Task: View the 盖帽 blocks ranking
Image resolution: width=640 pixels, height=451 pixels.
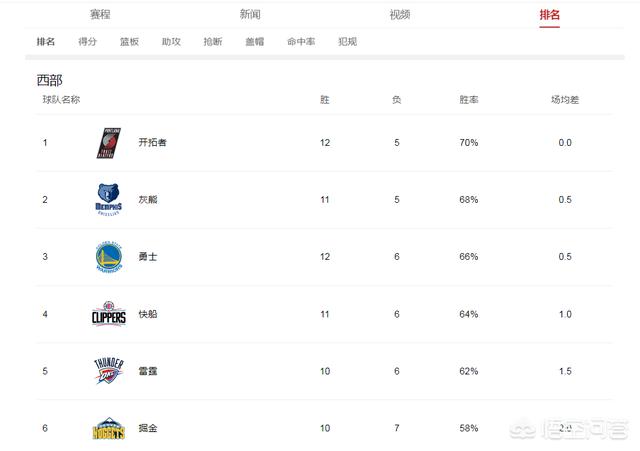Action: [x=255, y=42]
